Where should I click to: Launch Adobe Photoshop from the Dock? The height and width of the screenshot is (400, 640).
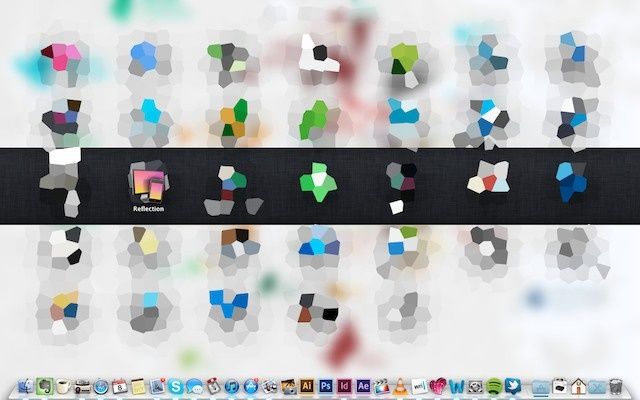point(326,386)
